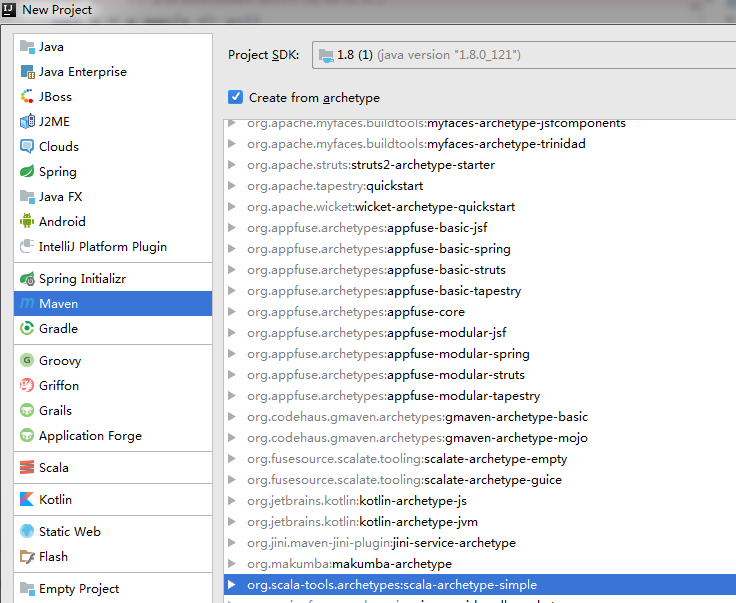Expand the gmaven-archetype-basic node
Screen dimensions: 736x603
[x=231, y=417]
